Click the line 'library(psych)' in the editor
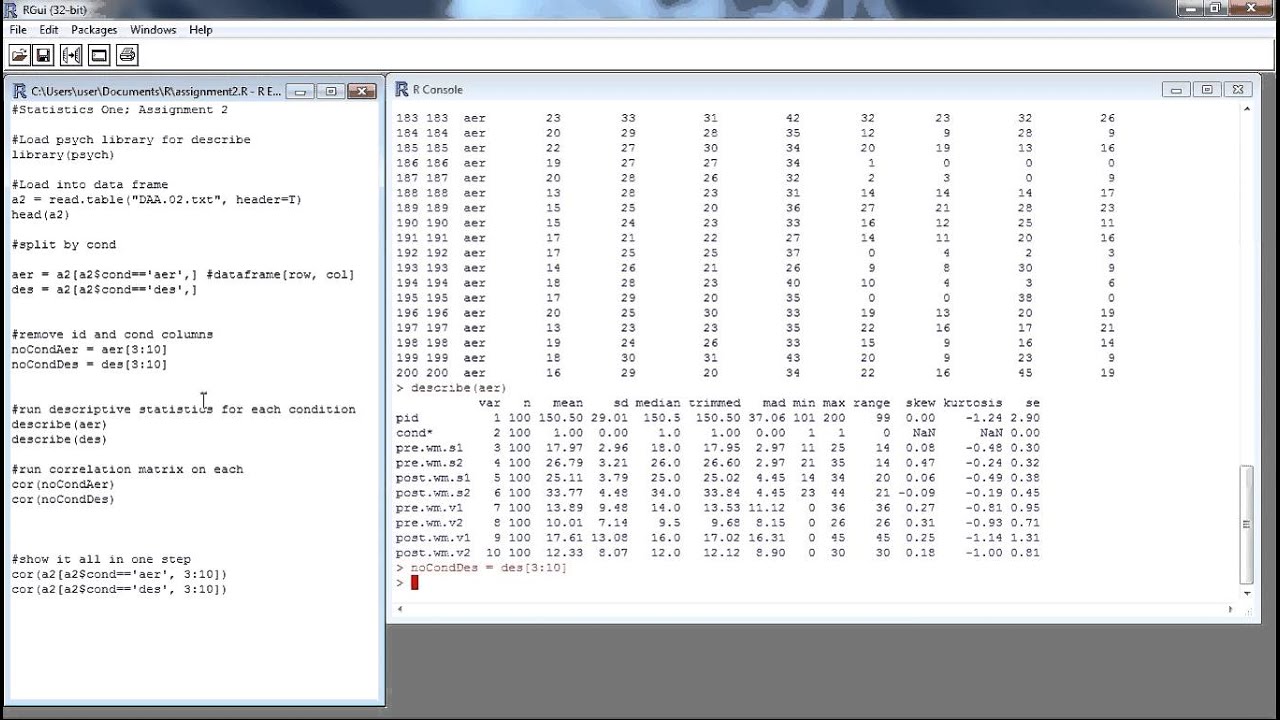The width and height of the screenshot is (1280, 720). click(63, 155)
